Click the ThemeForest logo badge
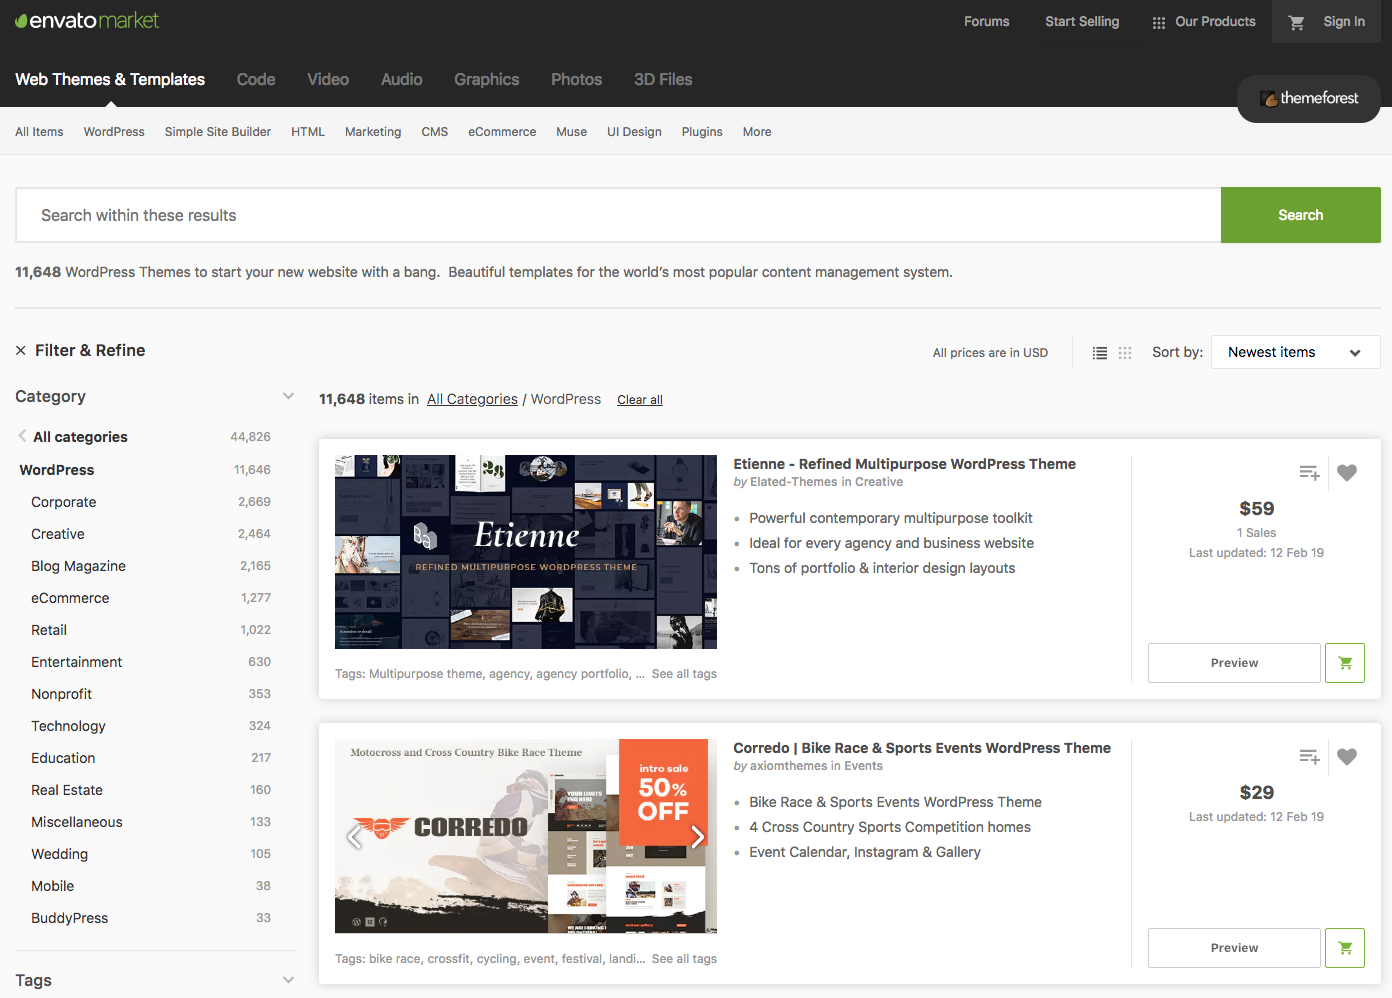The height and width of the screenshot is (998, 1392). [x=1309, y=98]
